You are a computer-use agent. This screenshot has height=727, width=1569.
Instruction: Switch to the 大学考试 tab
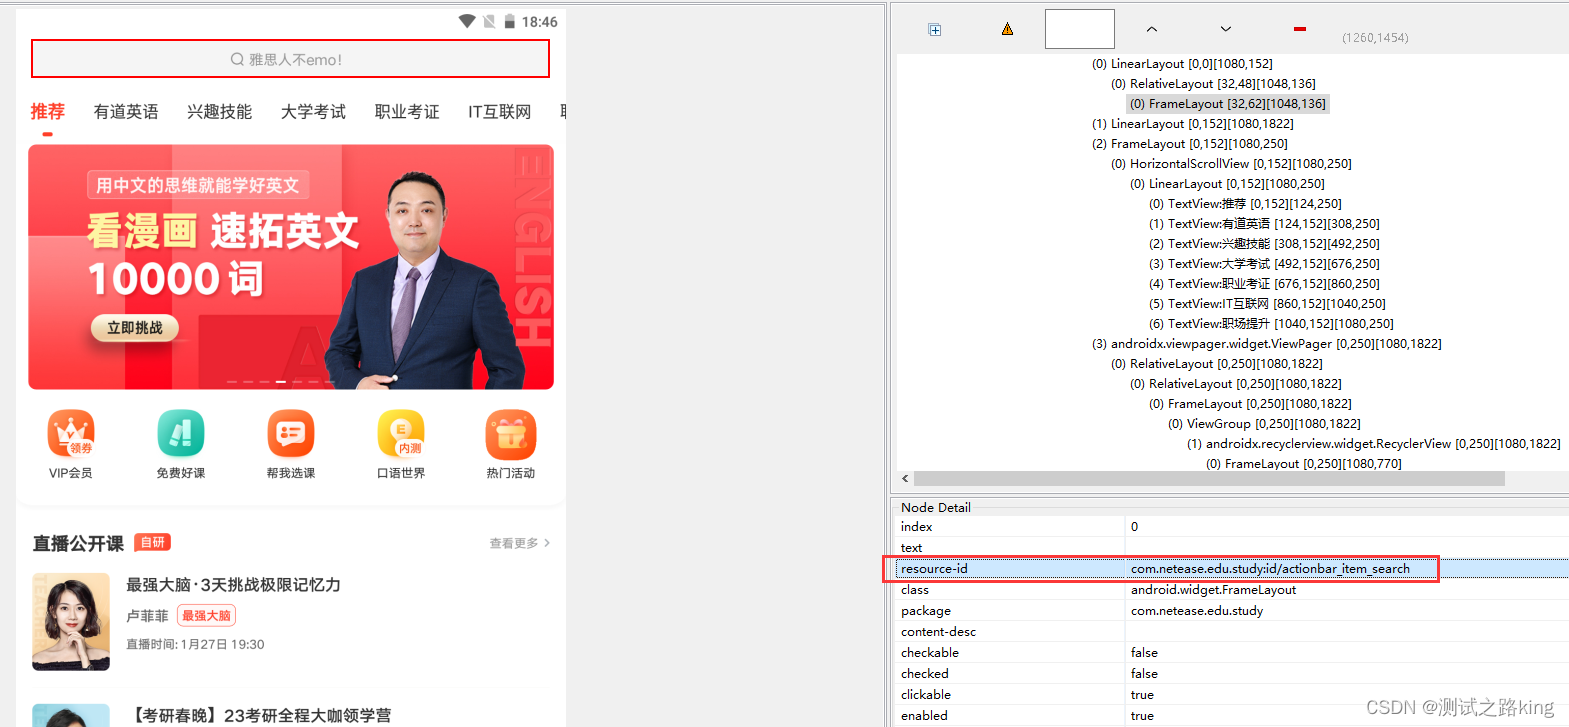(x=313, y=112)
